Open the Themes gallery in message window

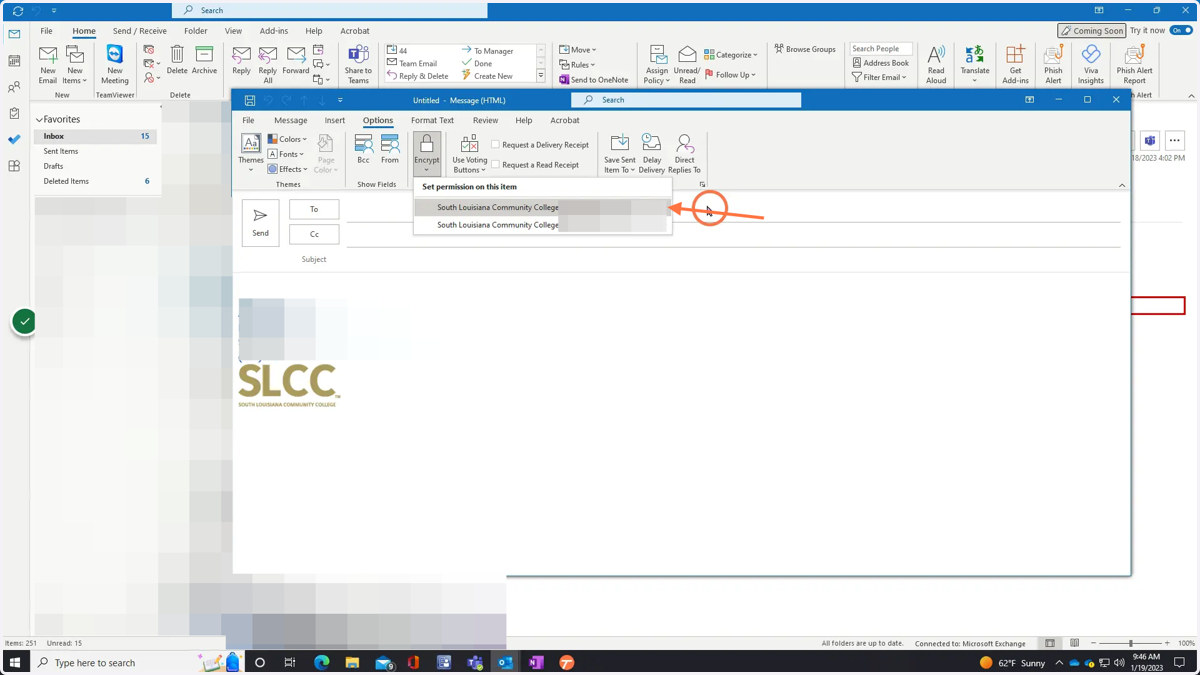(x=251, y=153)
